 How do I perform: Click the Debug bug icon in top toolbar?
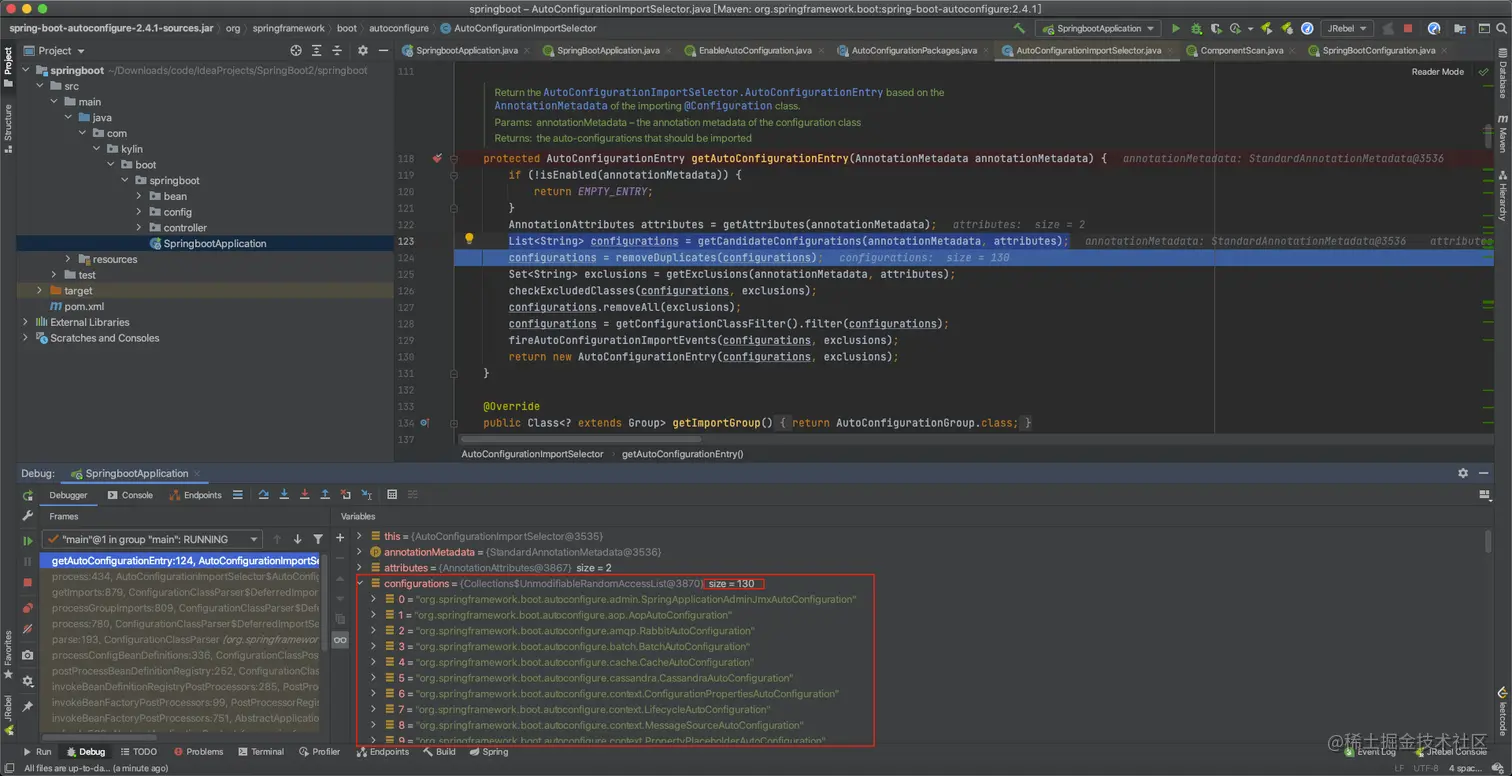click(x=1196, y=29)
